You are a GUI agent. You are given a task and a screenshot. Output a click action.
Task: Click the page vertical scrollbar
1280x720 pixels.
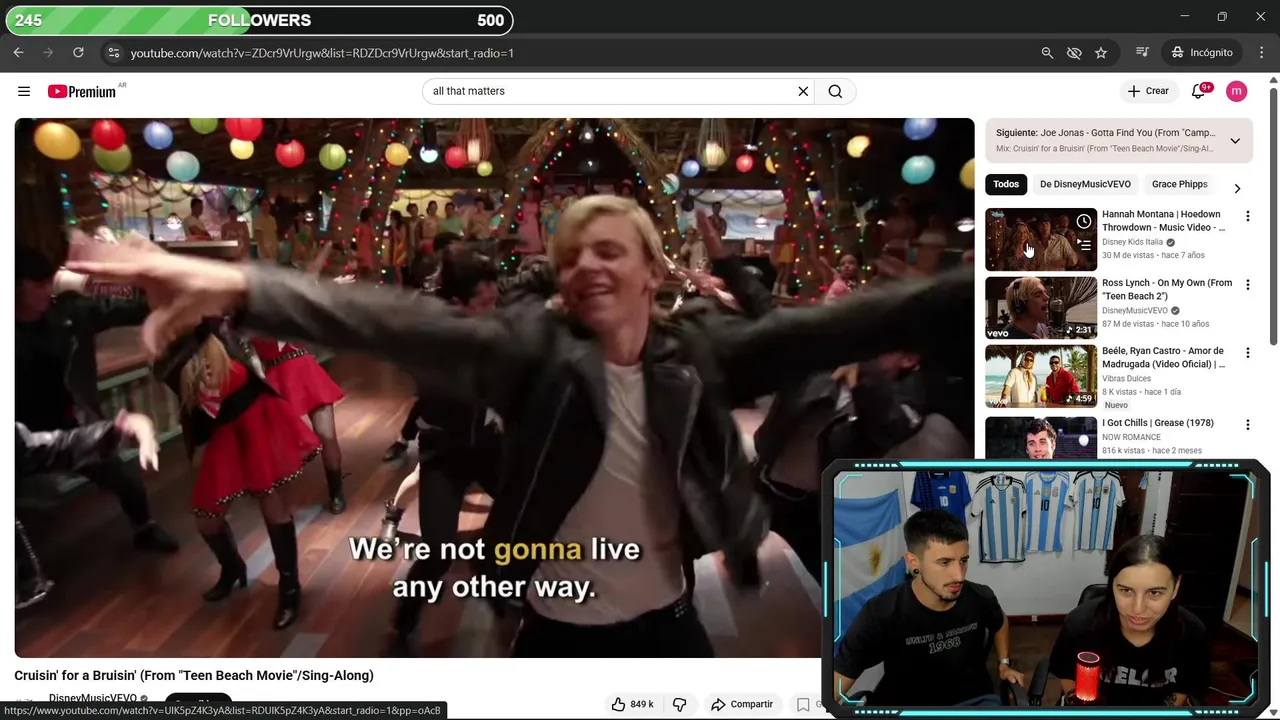(x=1274, y=215)
